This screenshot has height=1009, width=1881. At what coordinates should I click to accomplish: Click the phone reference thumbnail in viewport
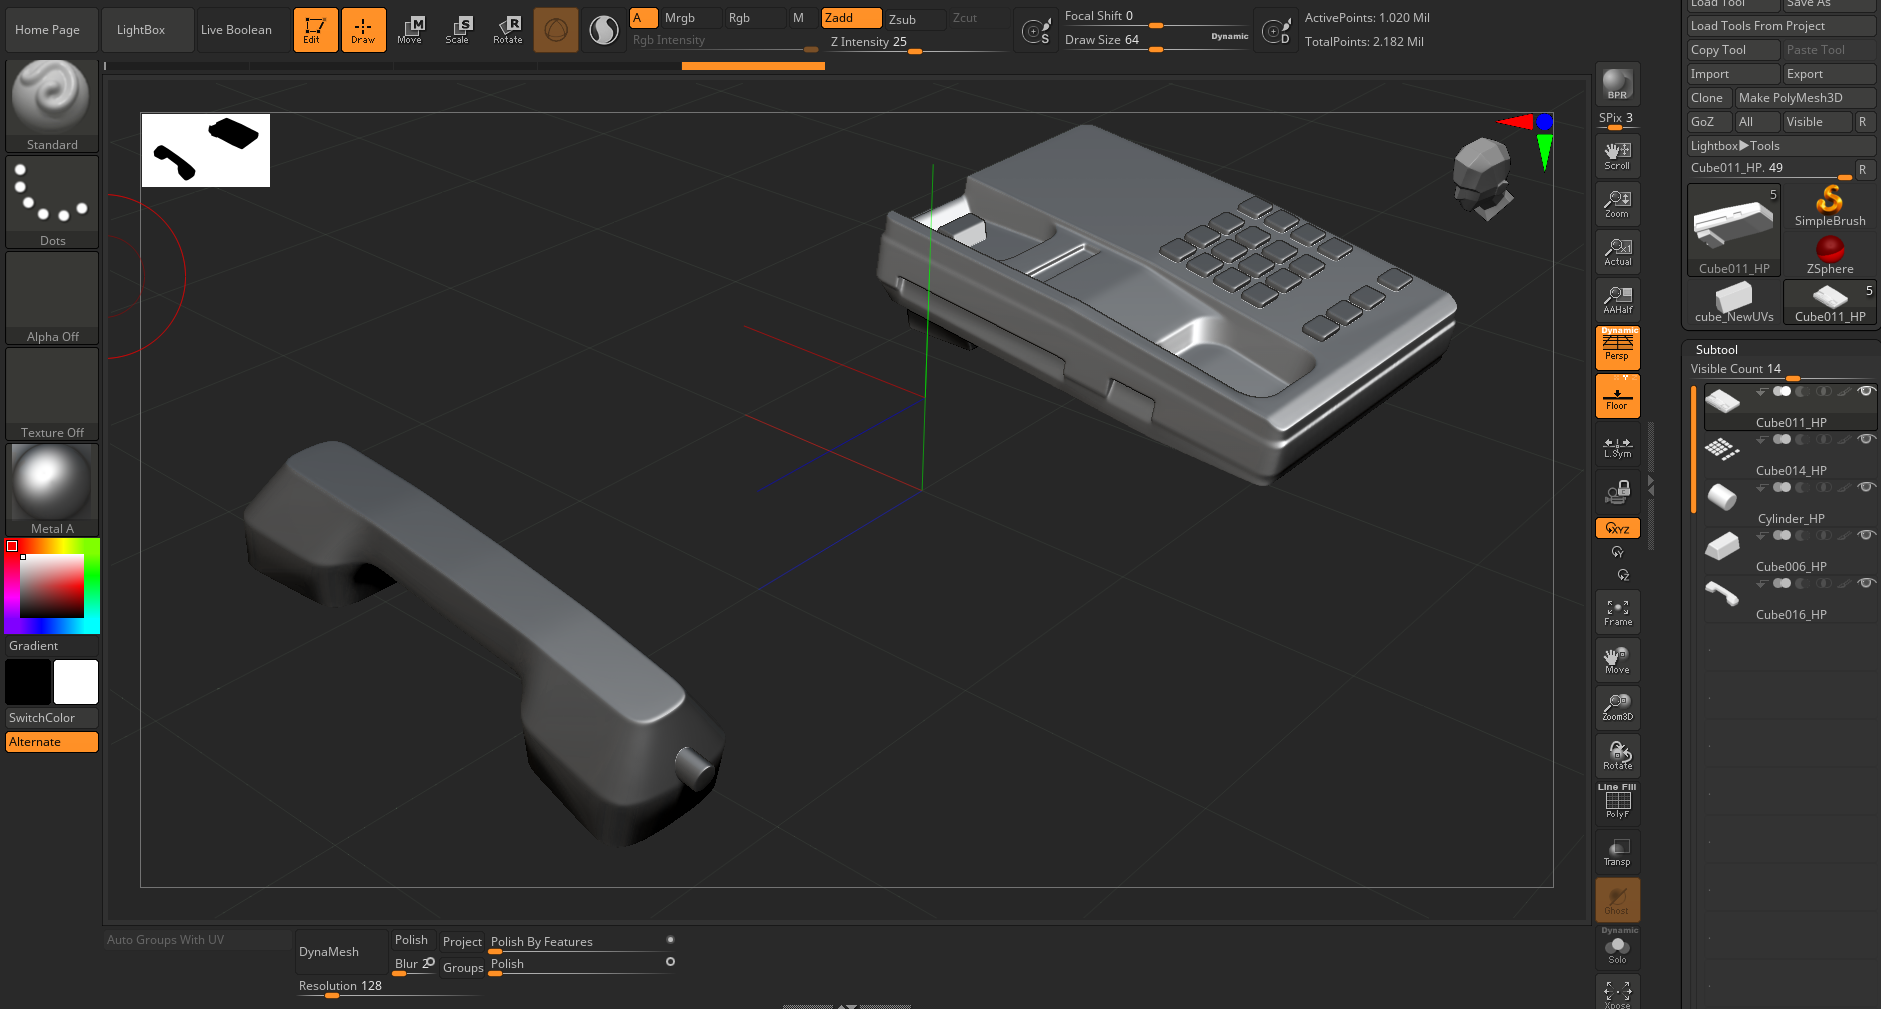(x=206, y=150)
